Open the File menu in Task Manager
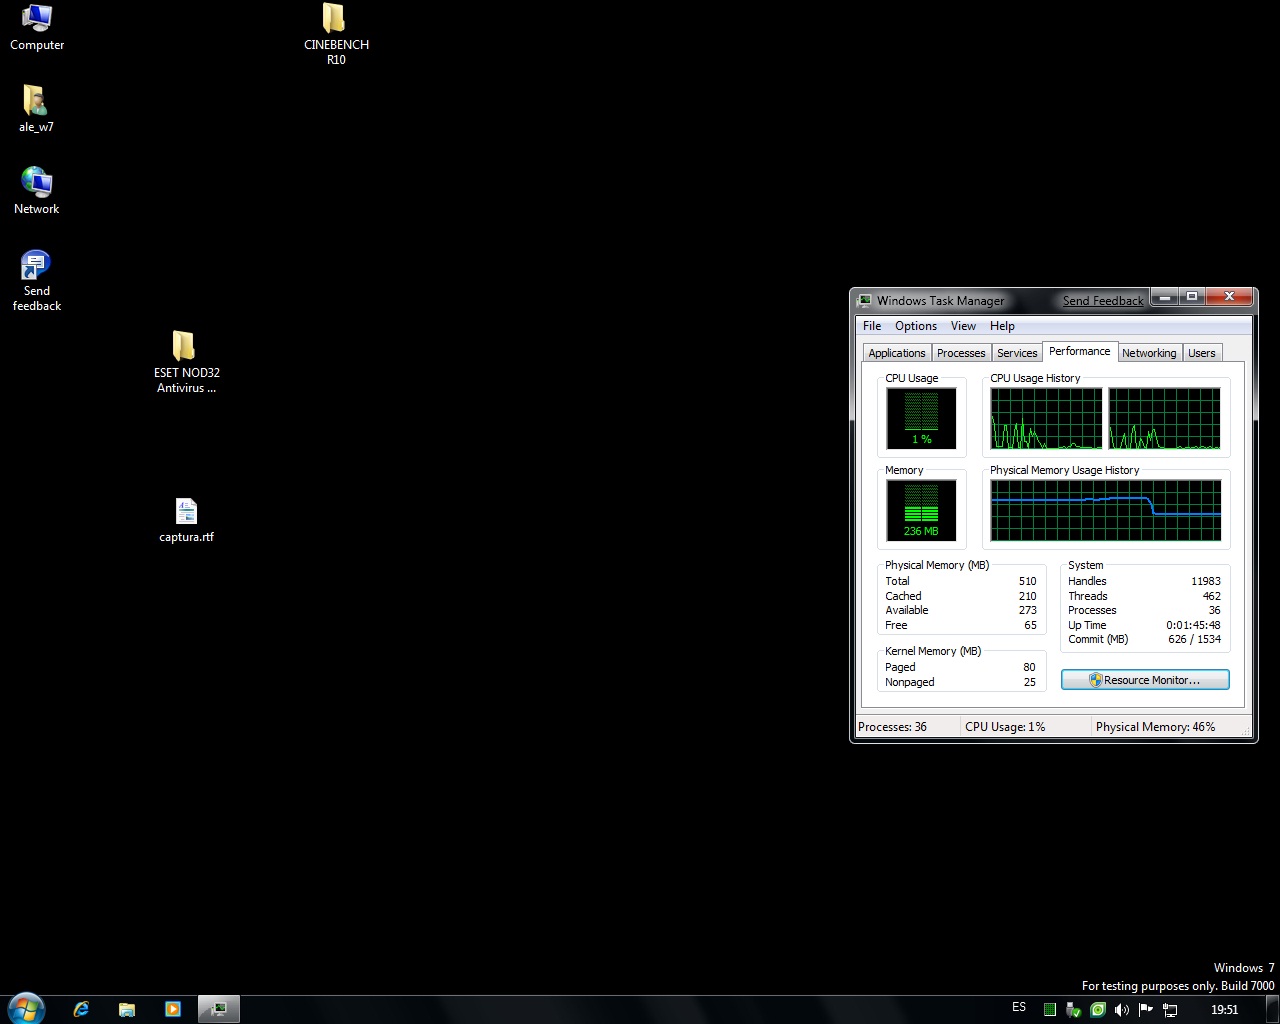Screen dimensions: 1280x1024 tap(872, 326)
